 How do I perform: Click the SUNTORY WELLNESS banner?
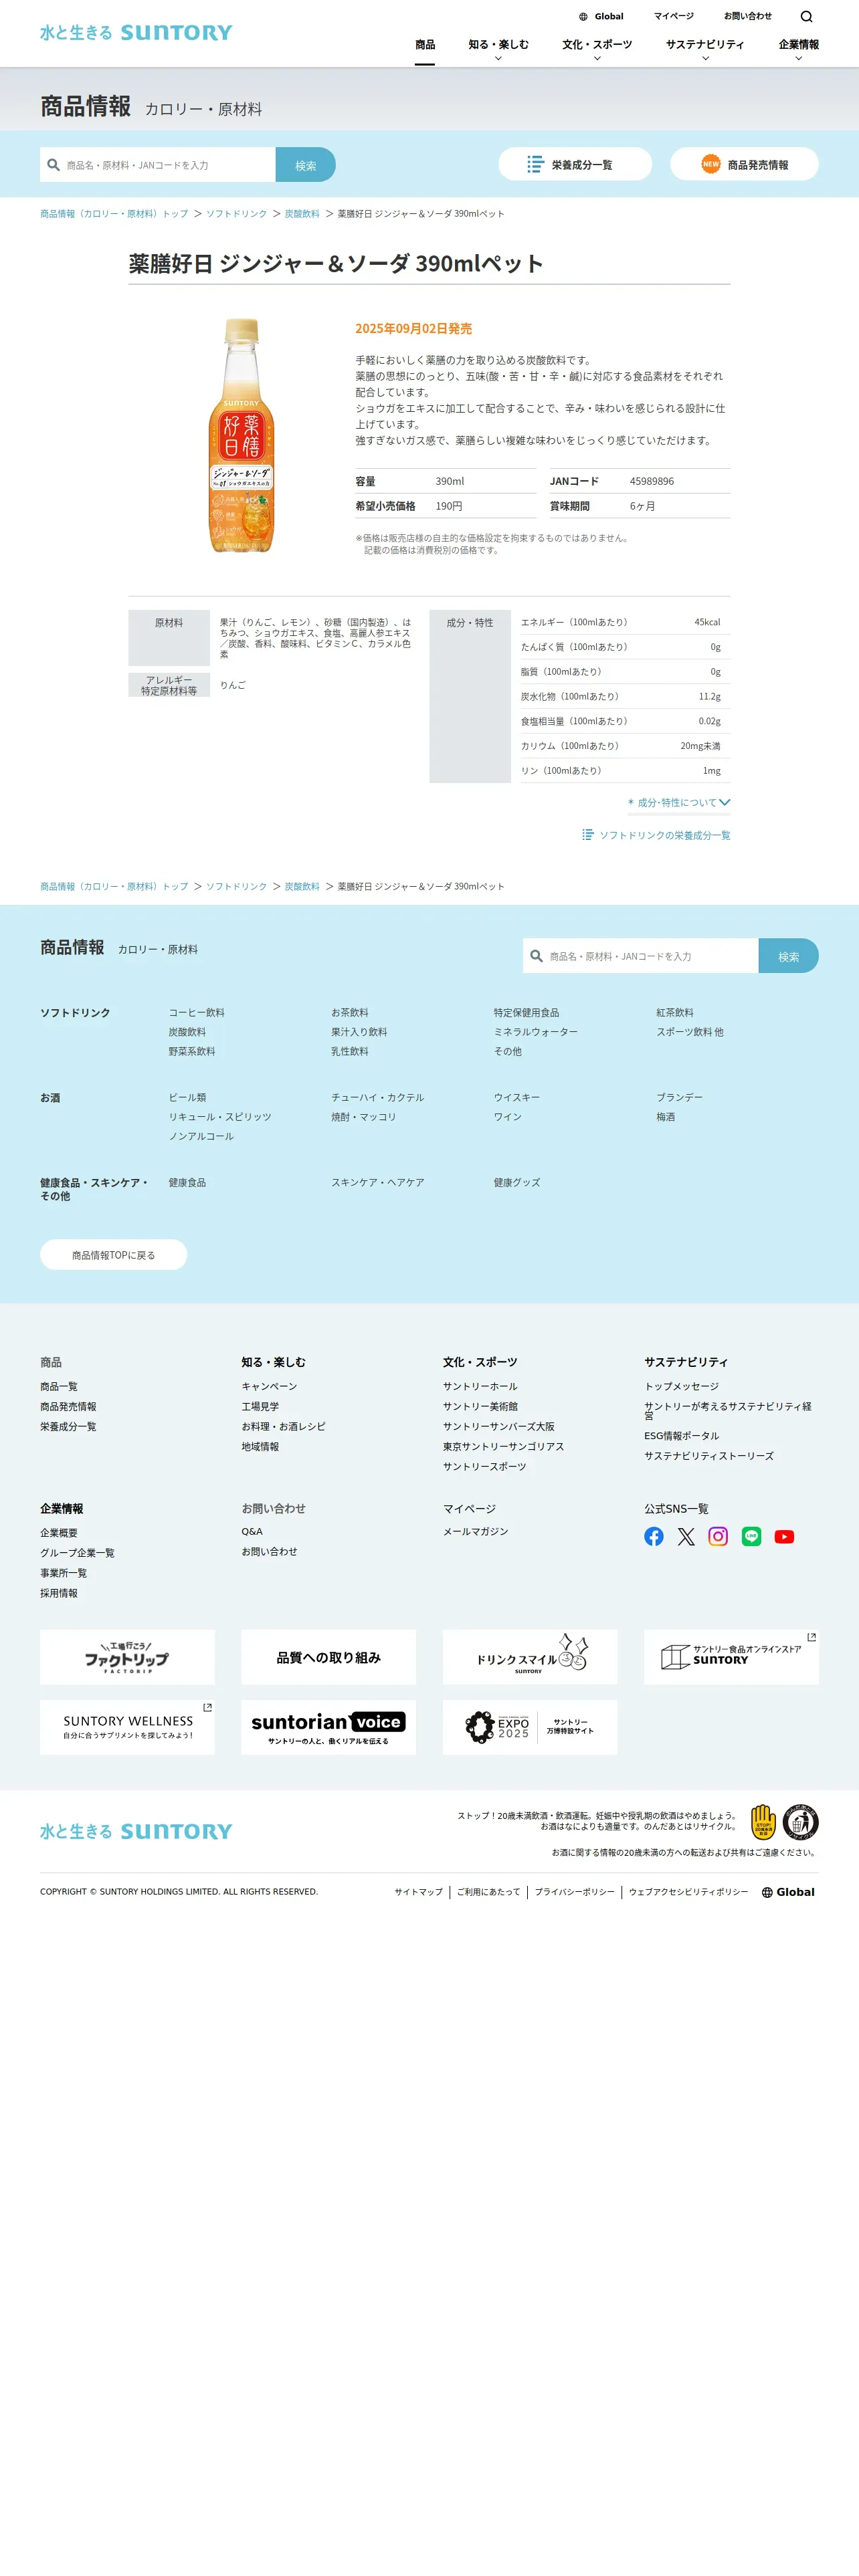tap(127, 1727)
